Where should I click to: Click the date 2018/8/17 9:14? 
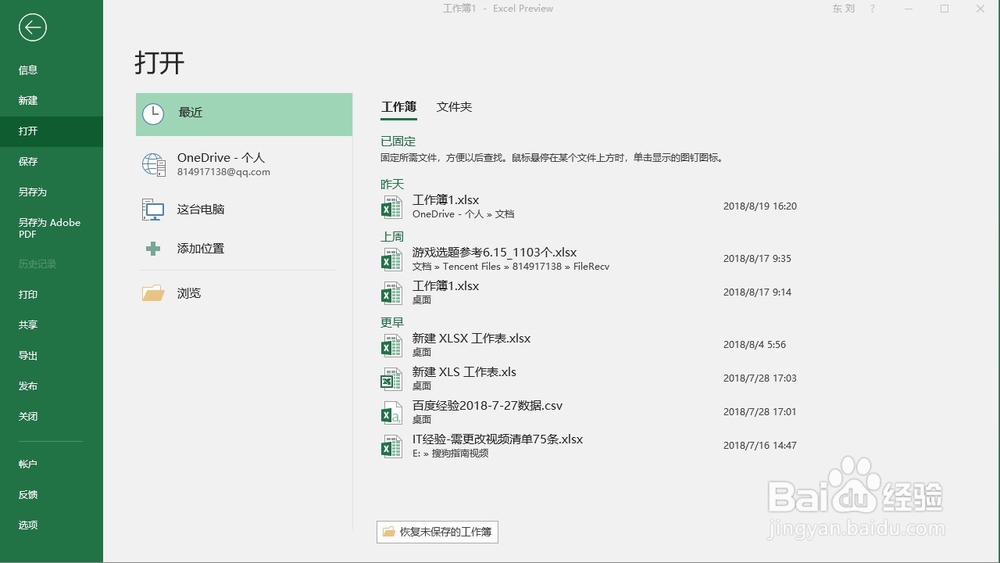tap(757, 293)
